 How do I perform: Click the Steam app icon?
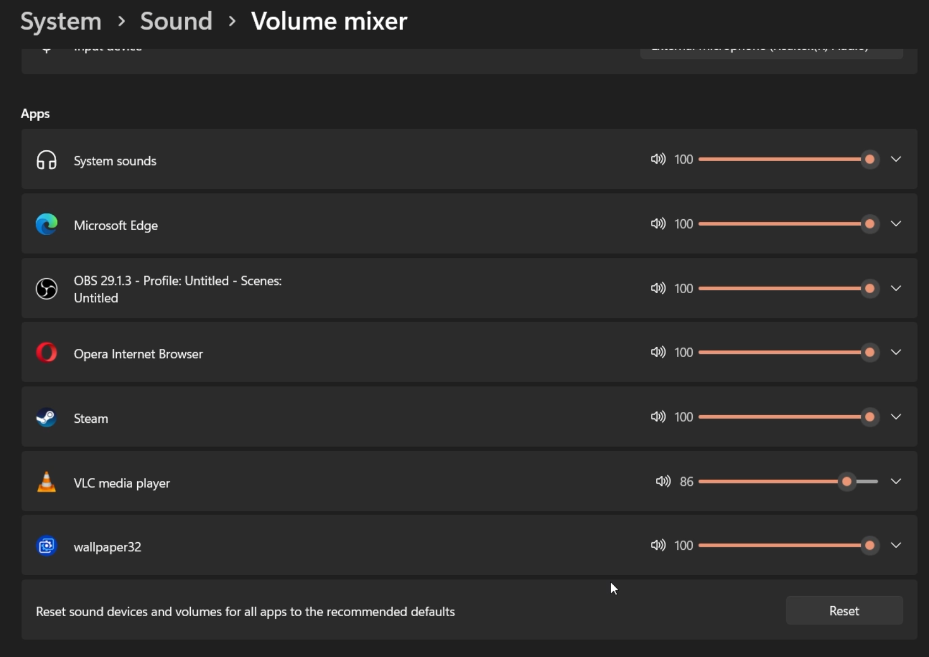tap(46, 418)
